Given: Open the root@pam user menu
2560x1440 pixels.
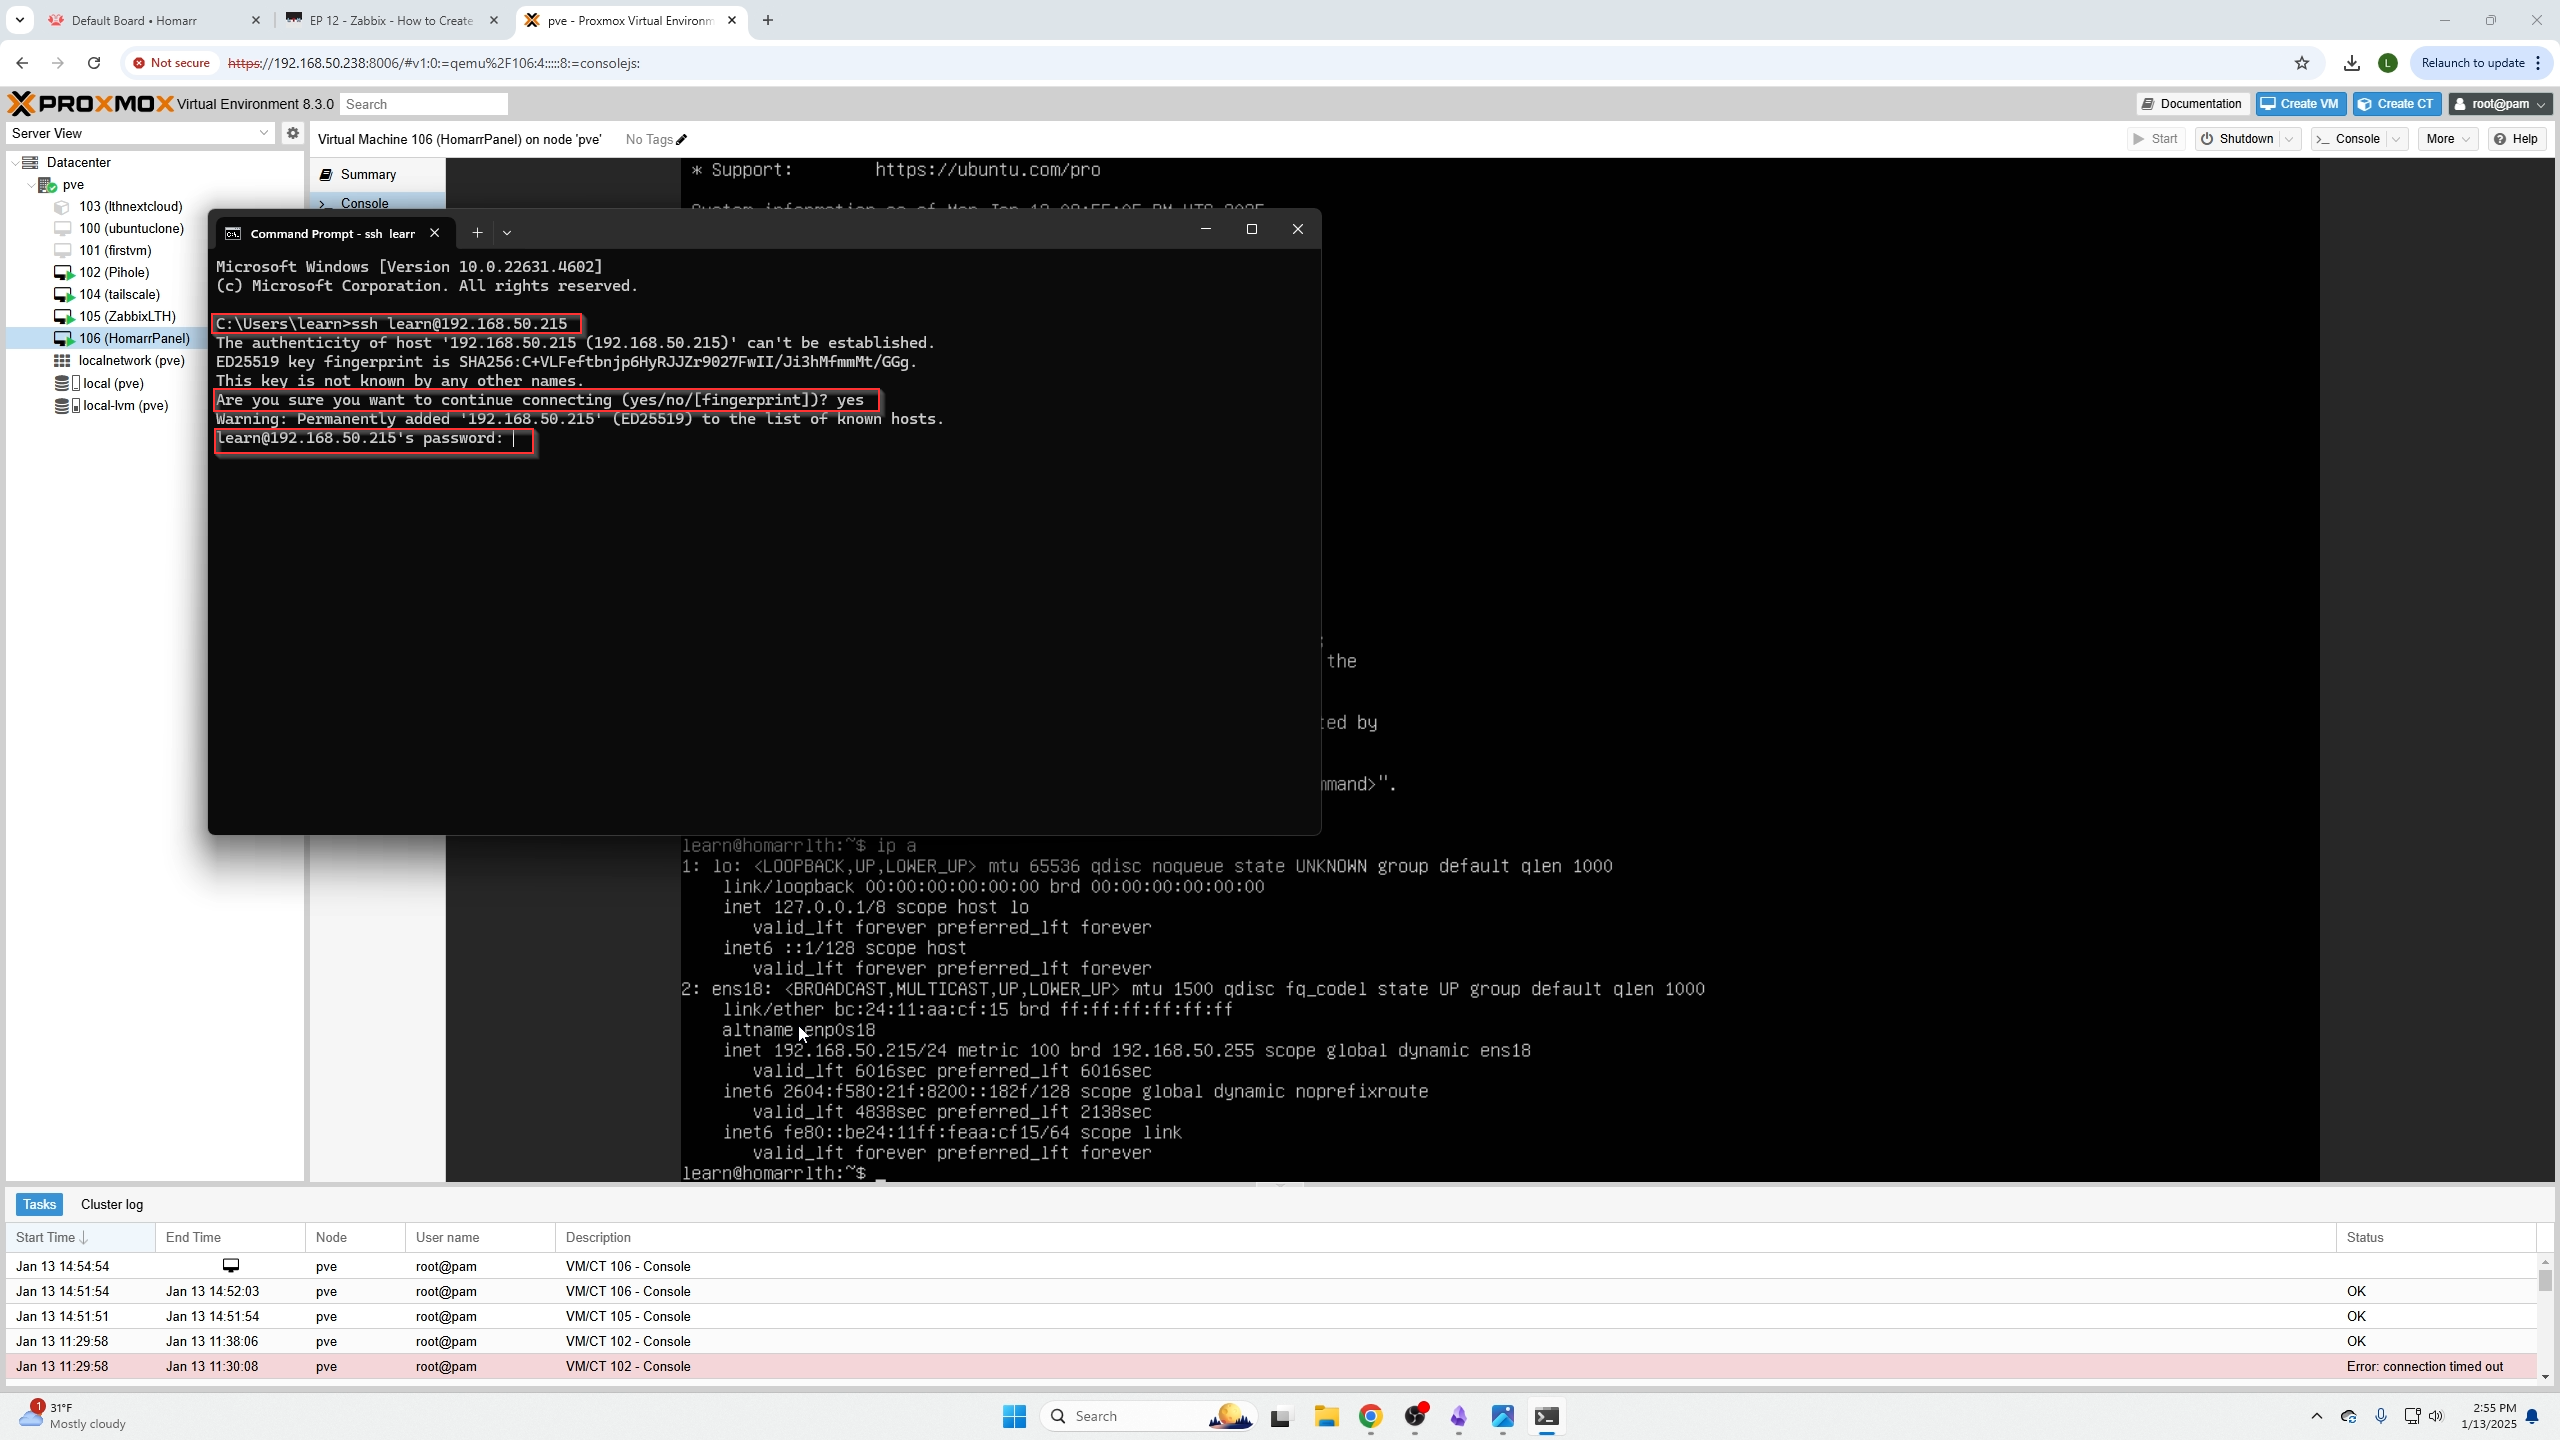Looking at the screenshot, I should click(2499, 103).
